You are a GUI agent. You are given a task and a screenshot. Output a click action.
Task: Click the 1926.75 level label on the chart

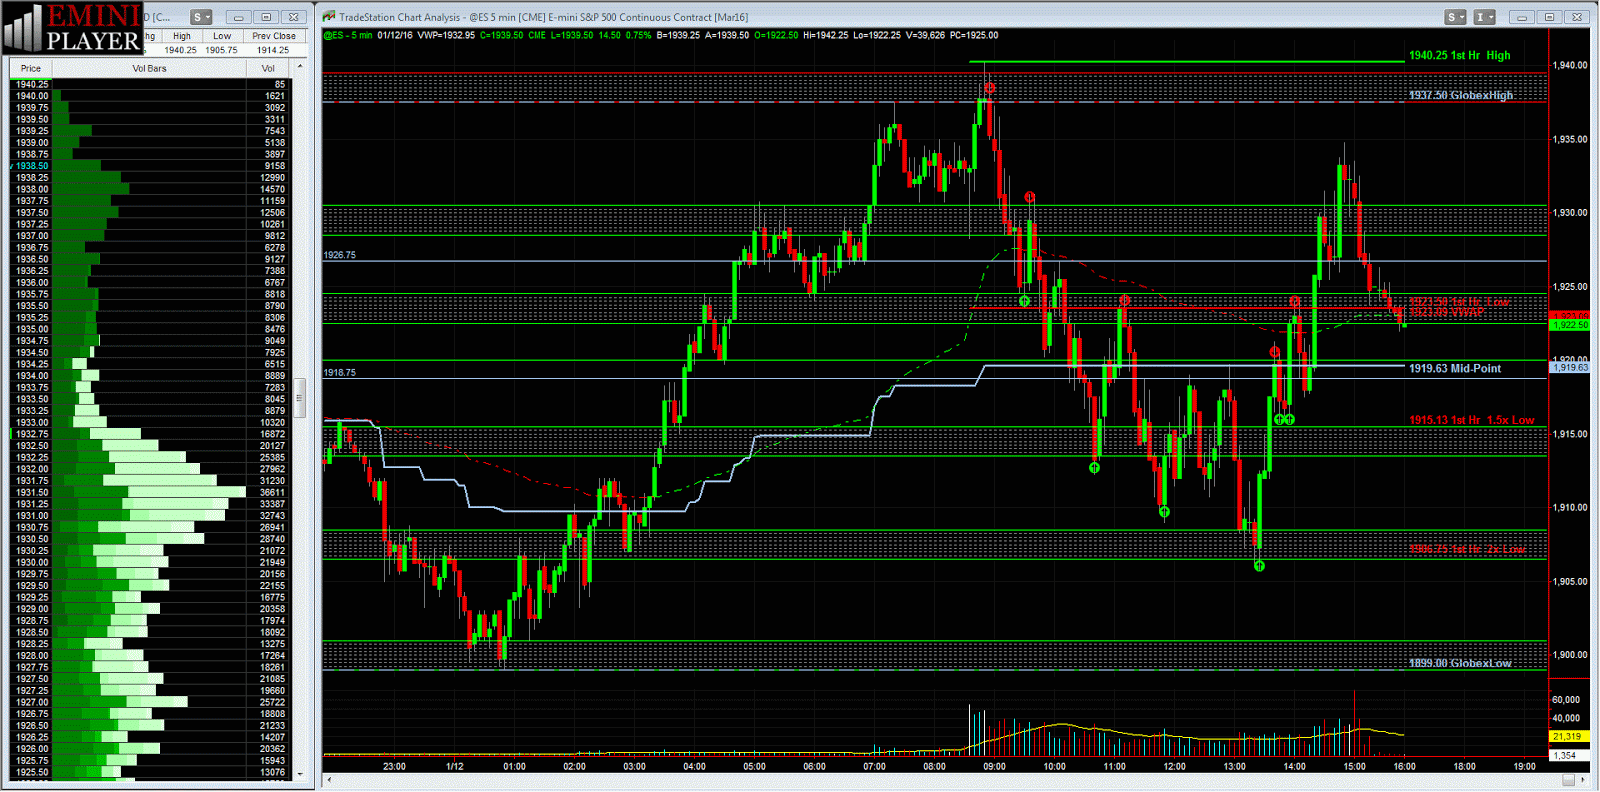click(x=339, y=256)
